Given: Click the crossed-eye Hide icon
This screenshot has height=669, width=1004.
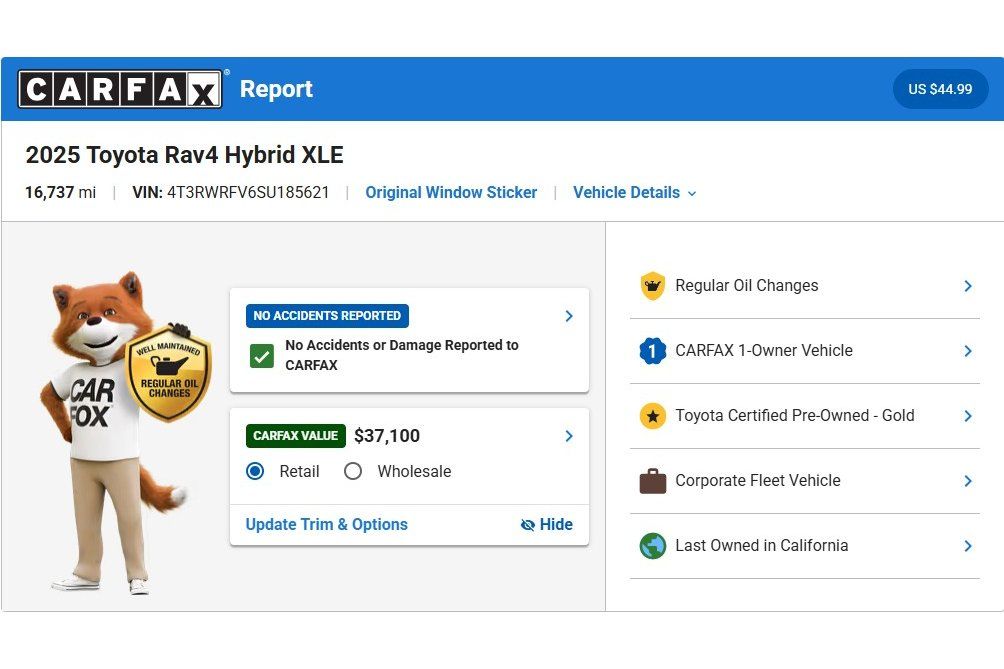Looking at the screenshot, I should coord(528,525).
